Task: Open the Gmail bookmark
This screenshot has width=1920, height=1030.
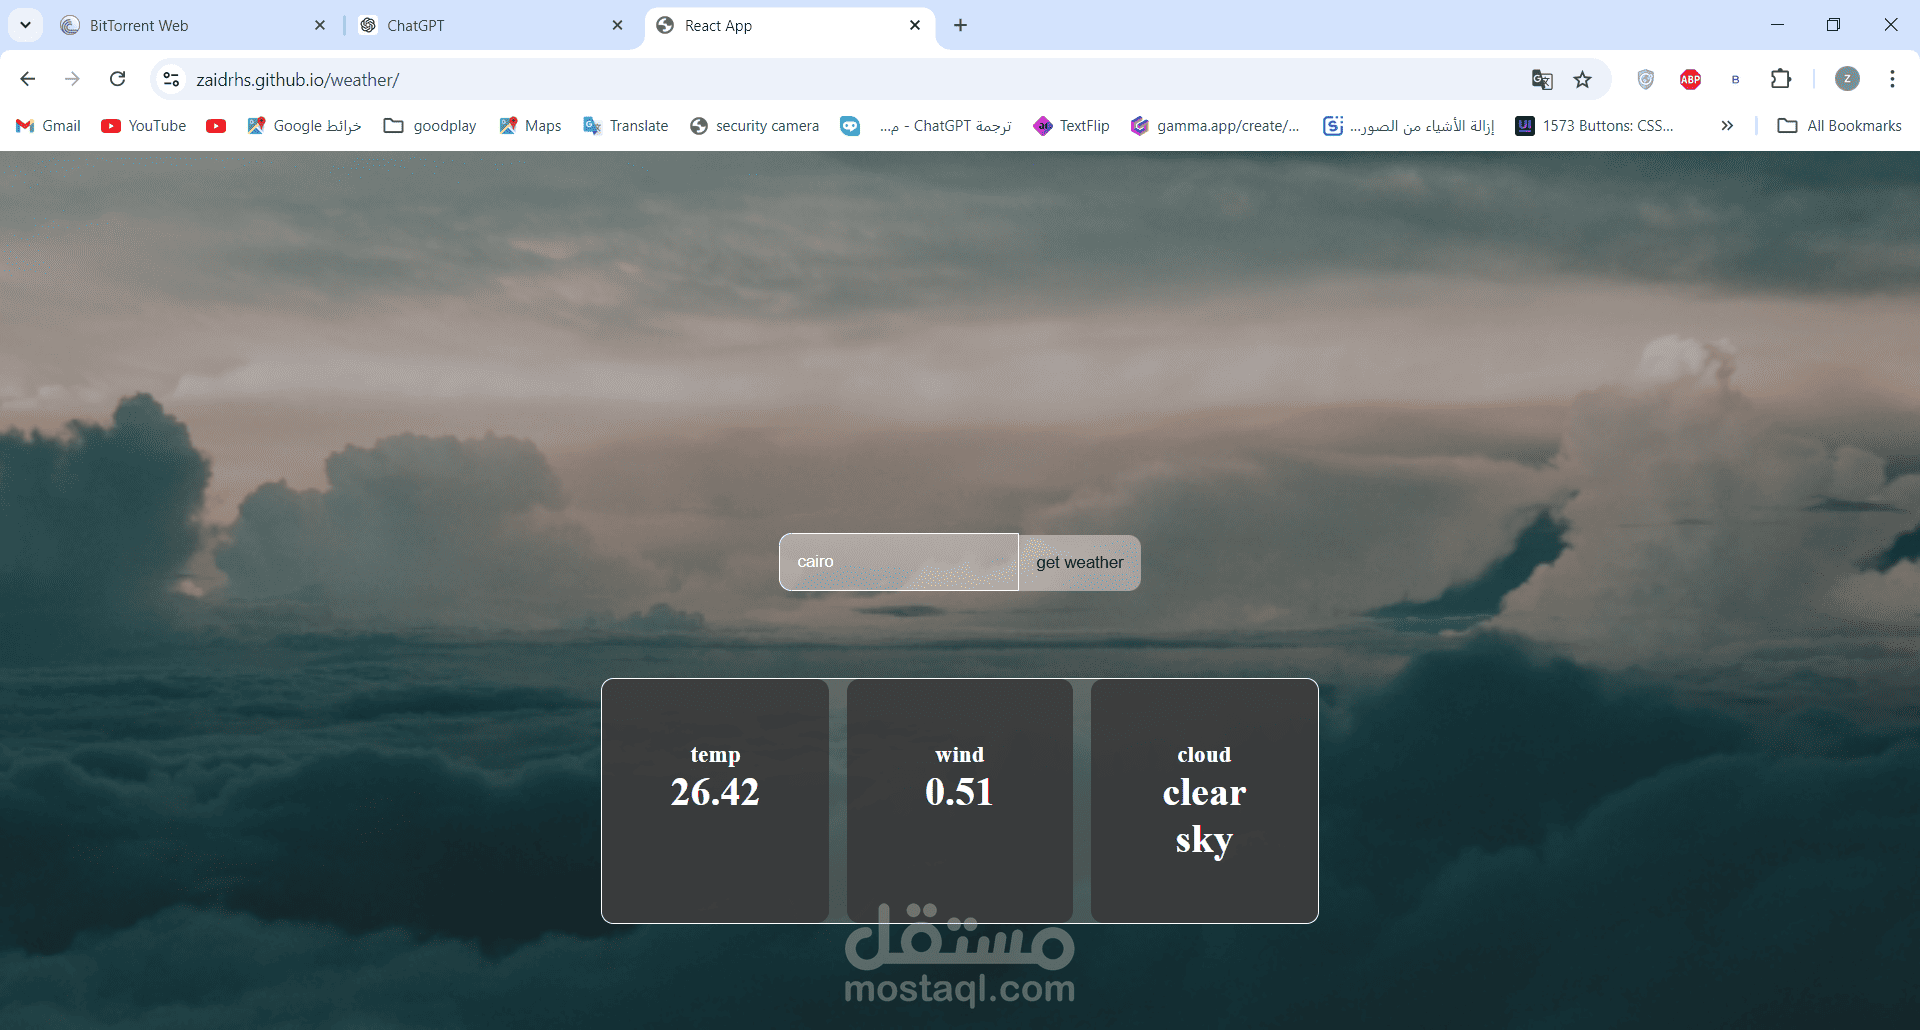Action: (x=48, y=125)
